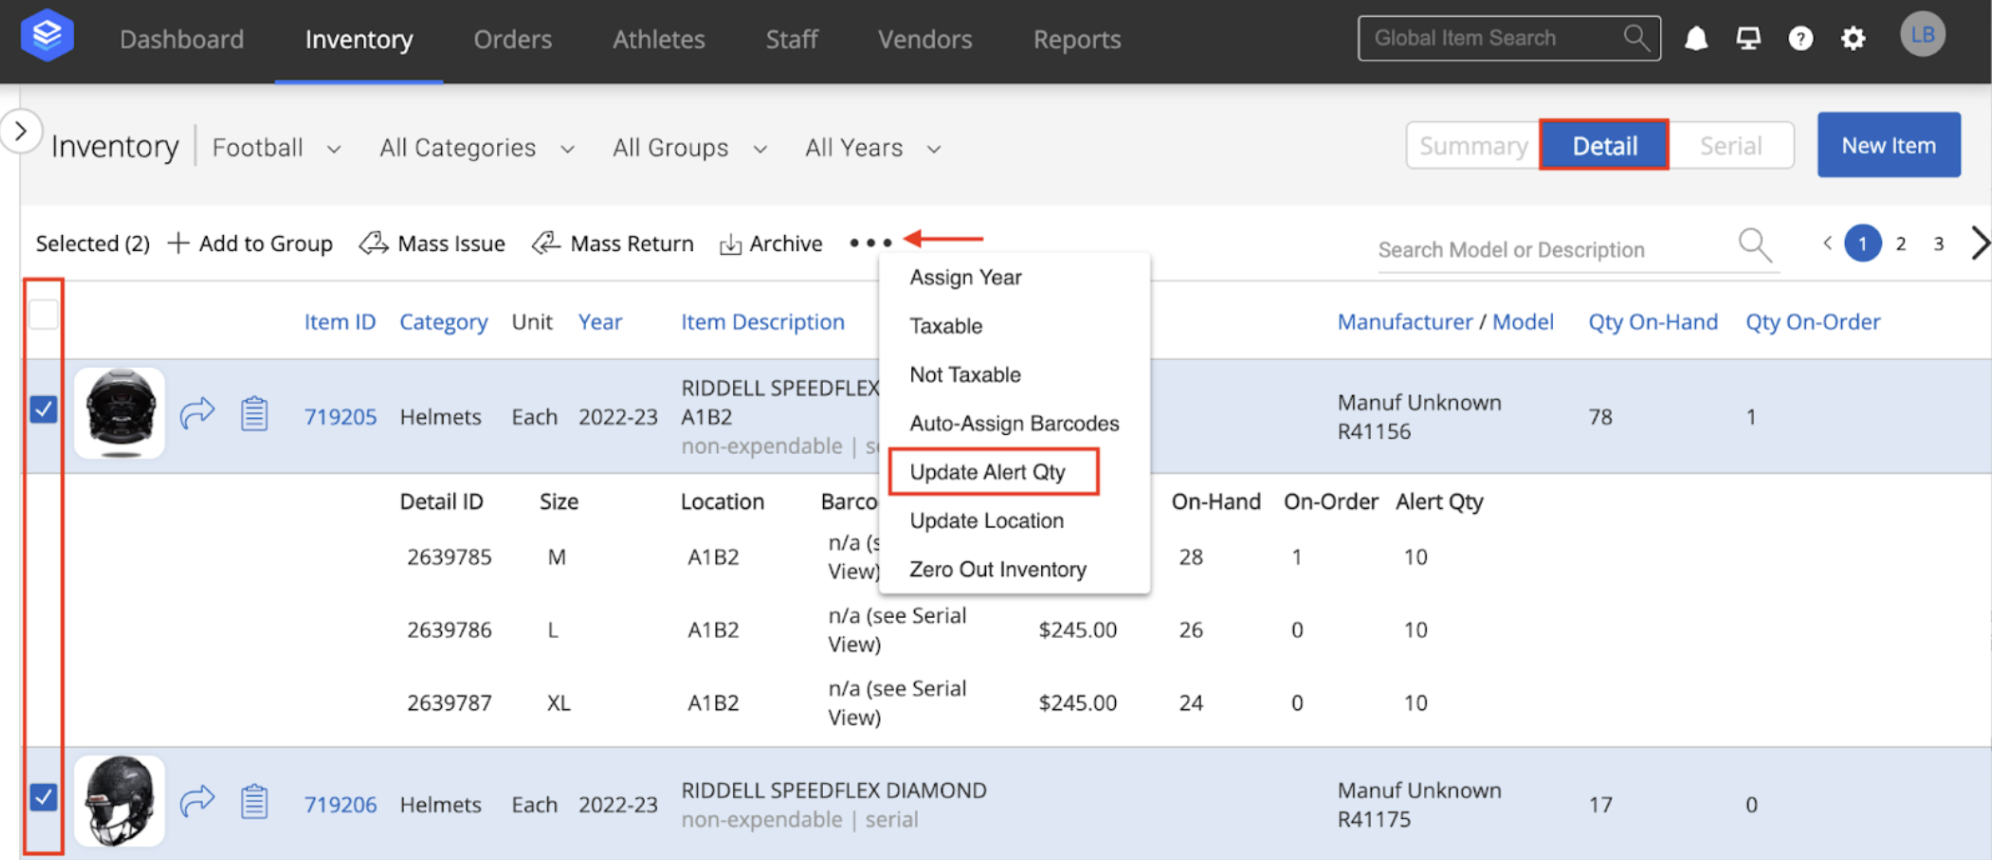Open the notifications bell
Image resolution: width=1992 pixels, height=860 pixels.
1696,38
